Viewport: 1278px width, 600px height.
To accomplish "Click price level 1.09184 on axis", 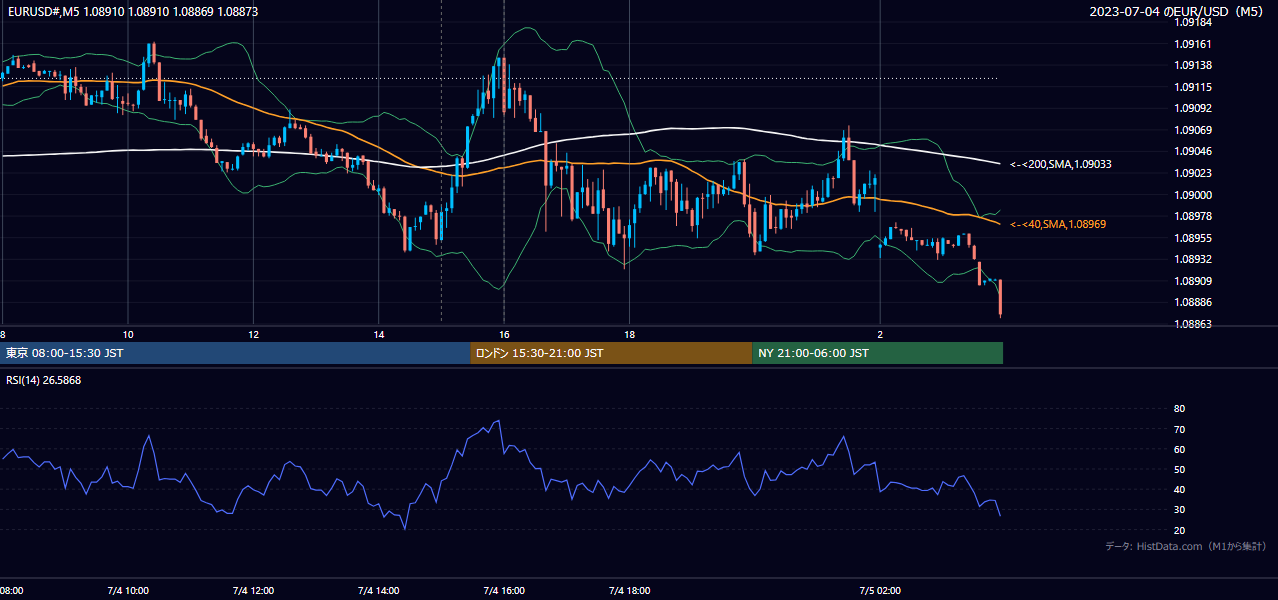I will (1192, 22).
